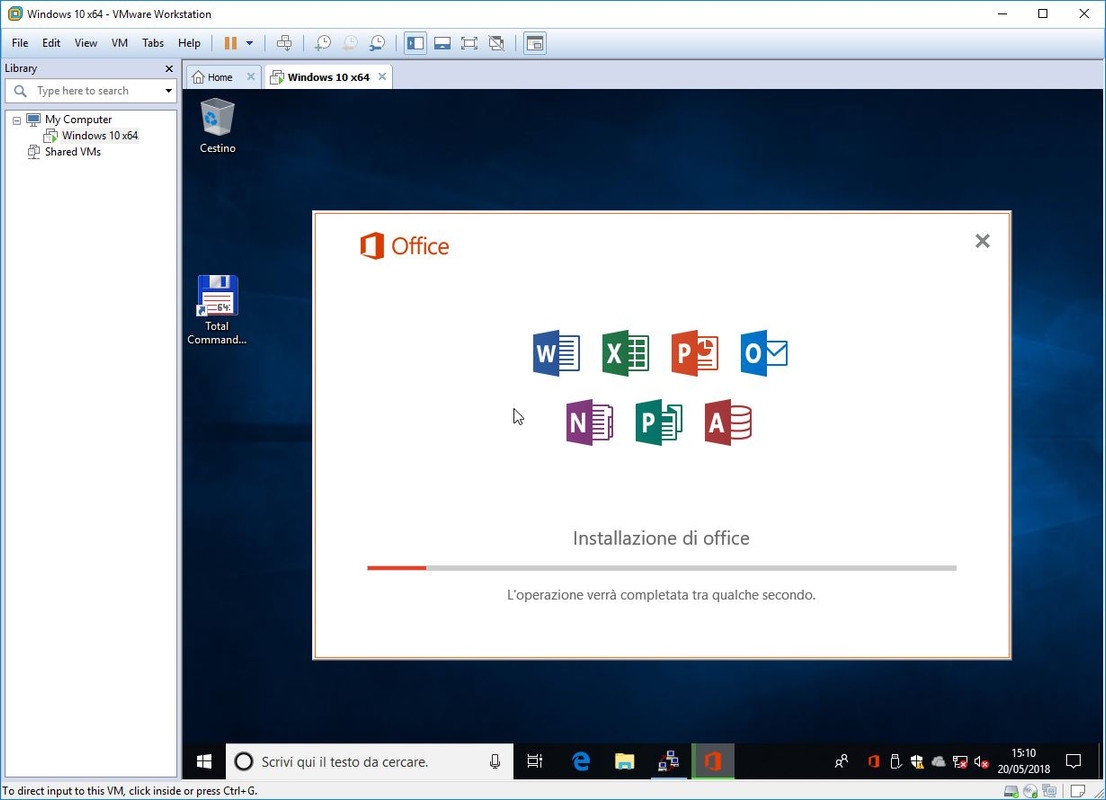Click the Outlook icon in installer
This screenshot has width=1106, height=800.
764,353
